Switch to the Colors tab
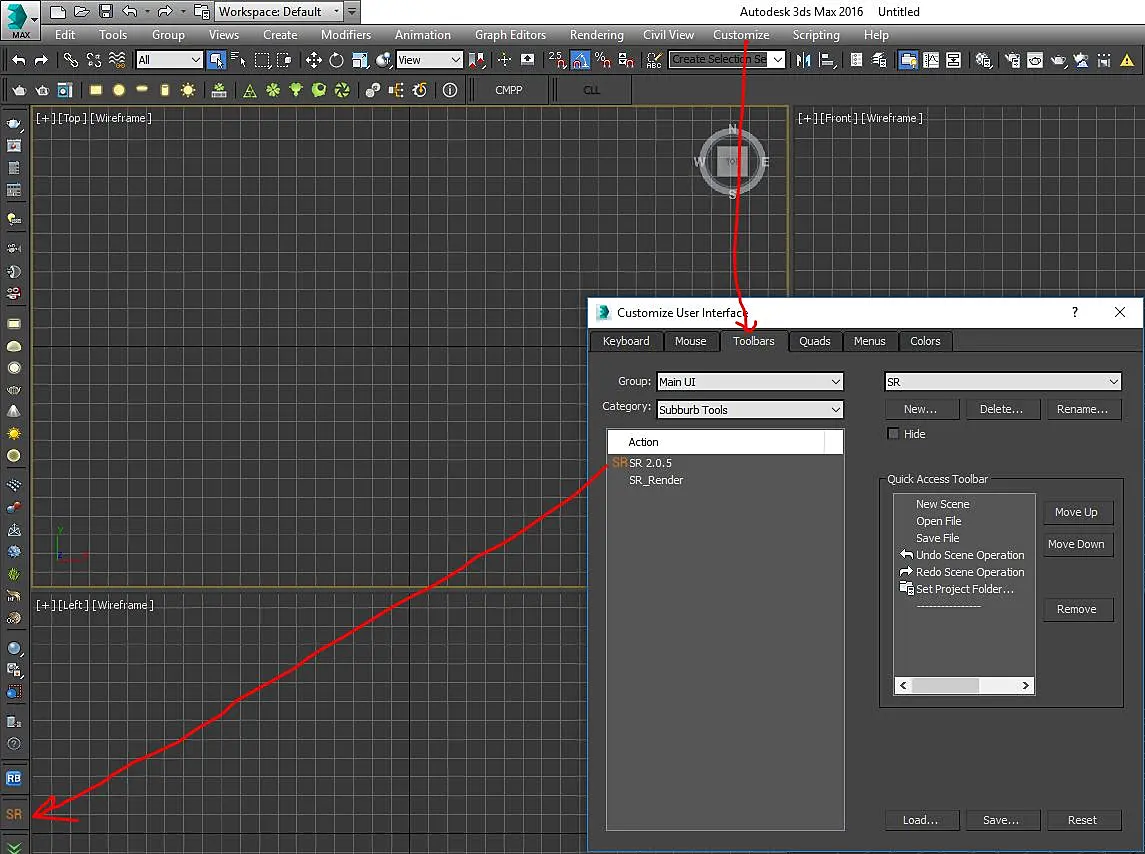 [x=924, y=341]
